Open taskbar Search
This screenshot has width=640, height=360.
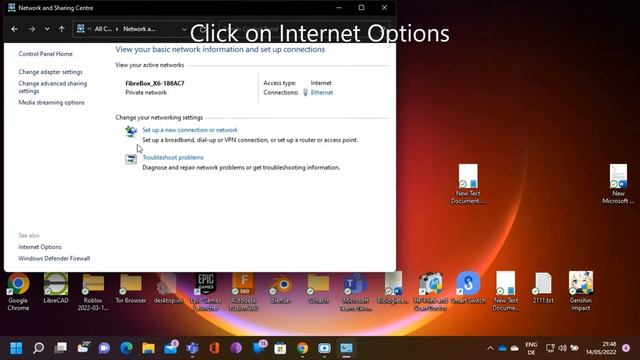pyautogui.click(x=38, y=348)
